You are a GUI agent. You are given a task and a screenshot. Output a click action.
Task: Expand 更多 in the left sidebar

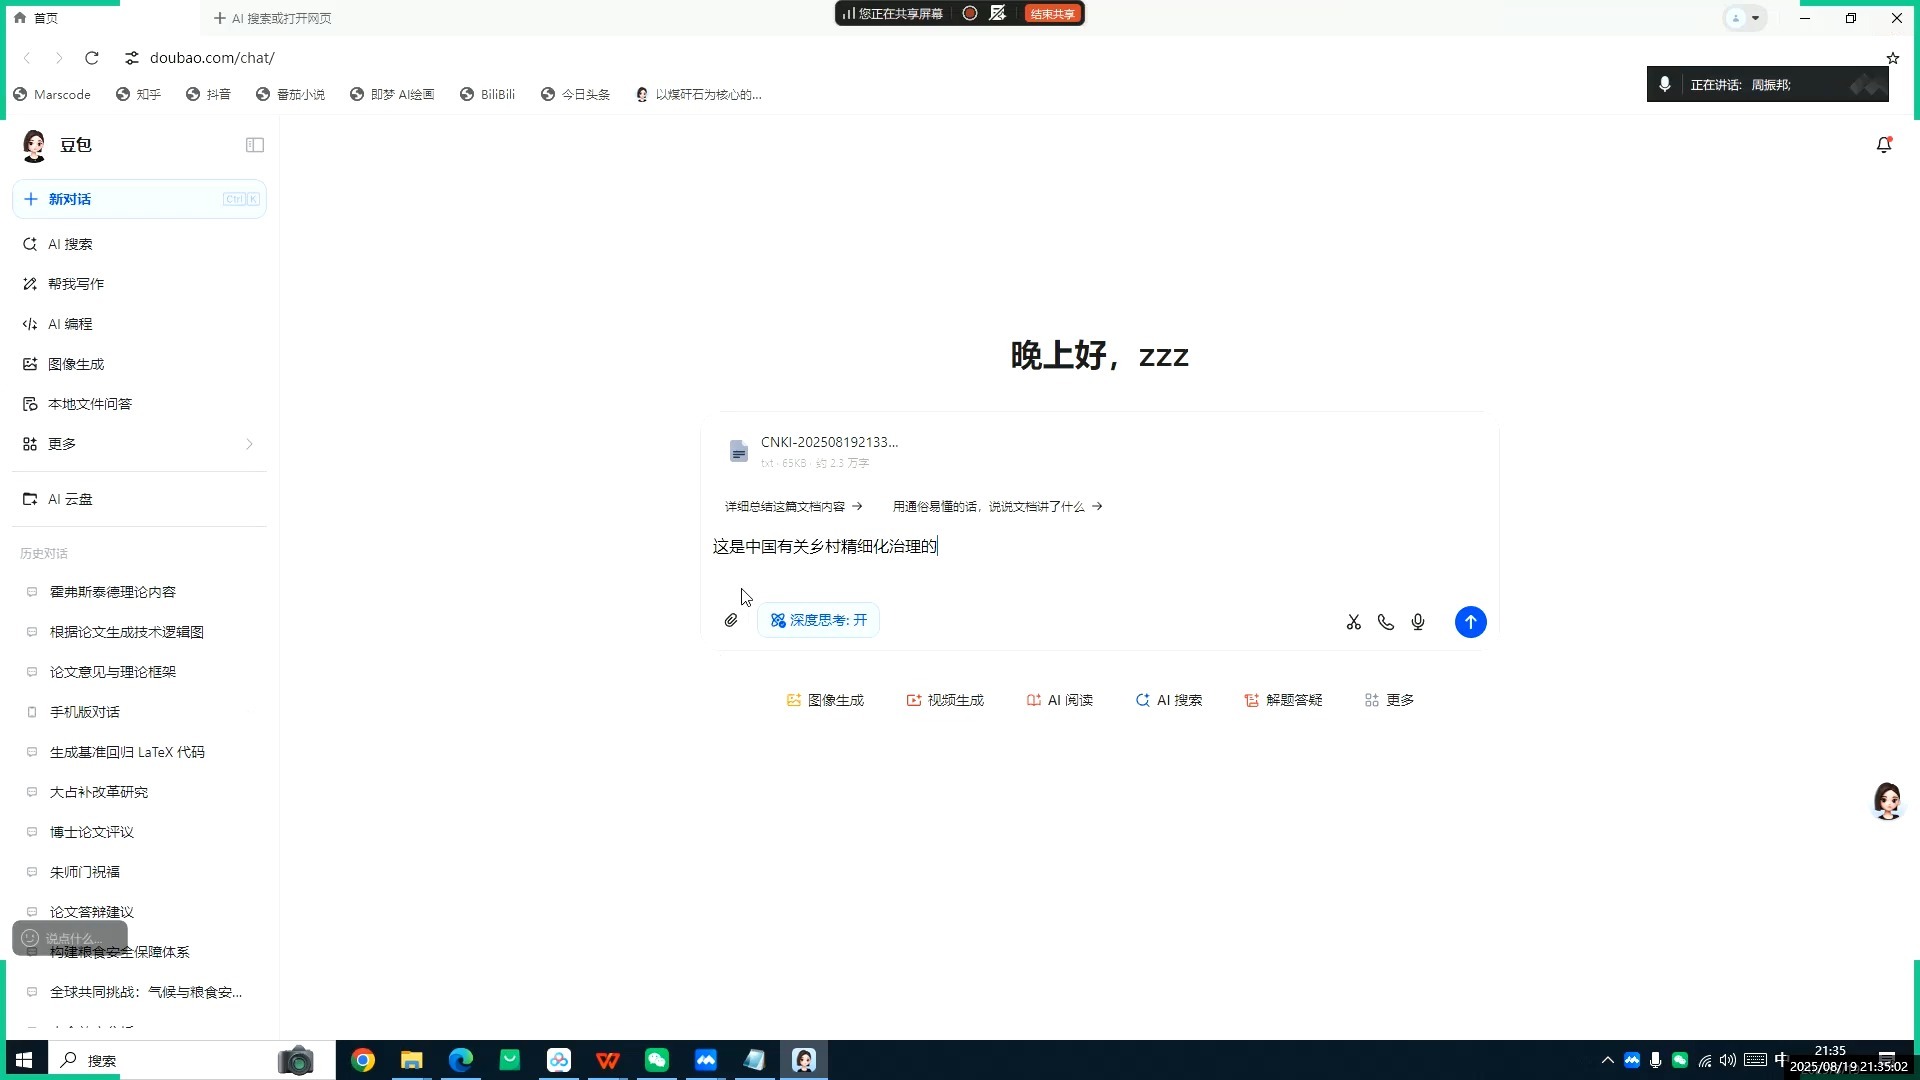(60, 443)
